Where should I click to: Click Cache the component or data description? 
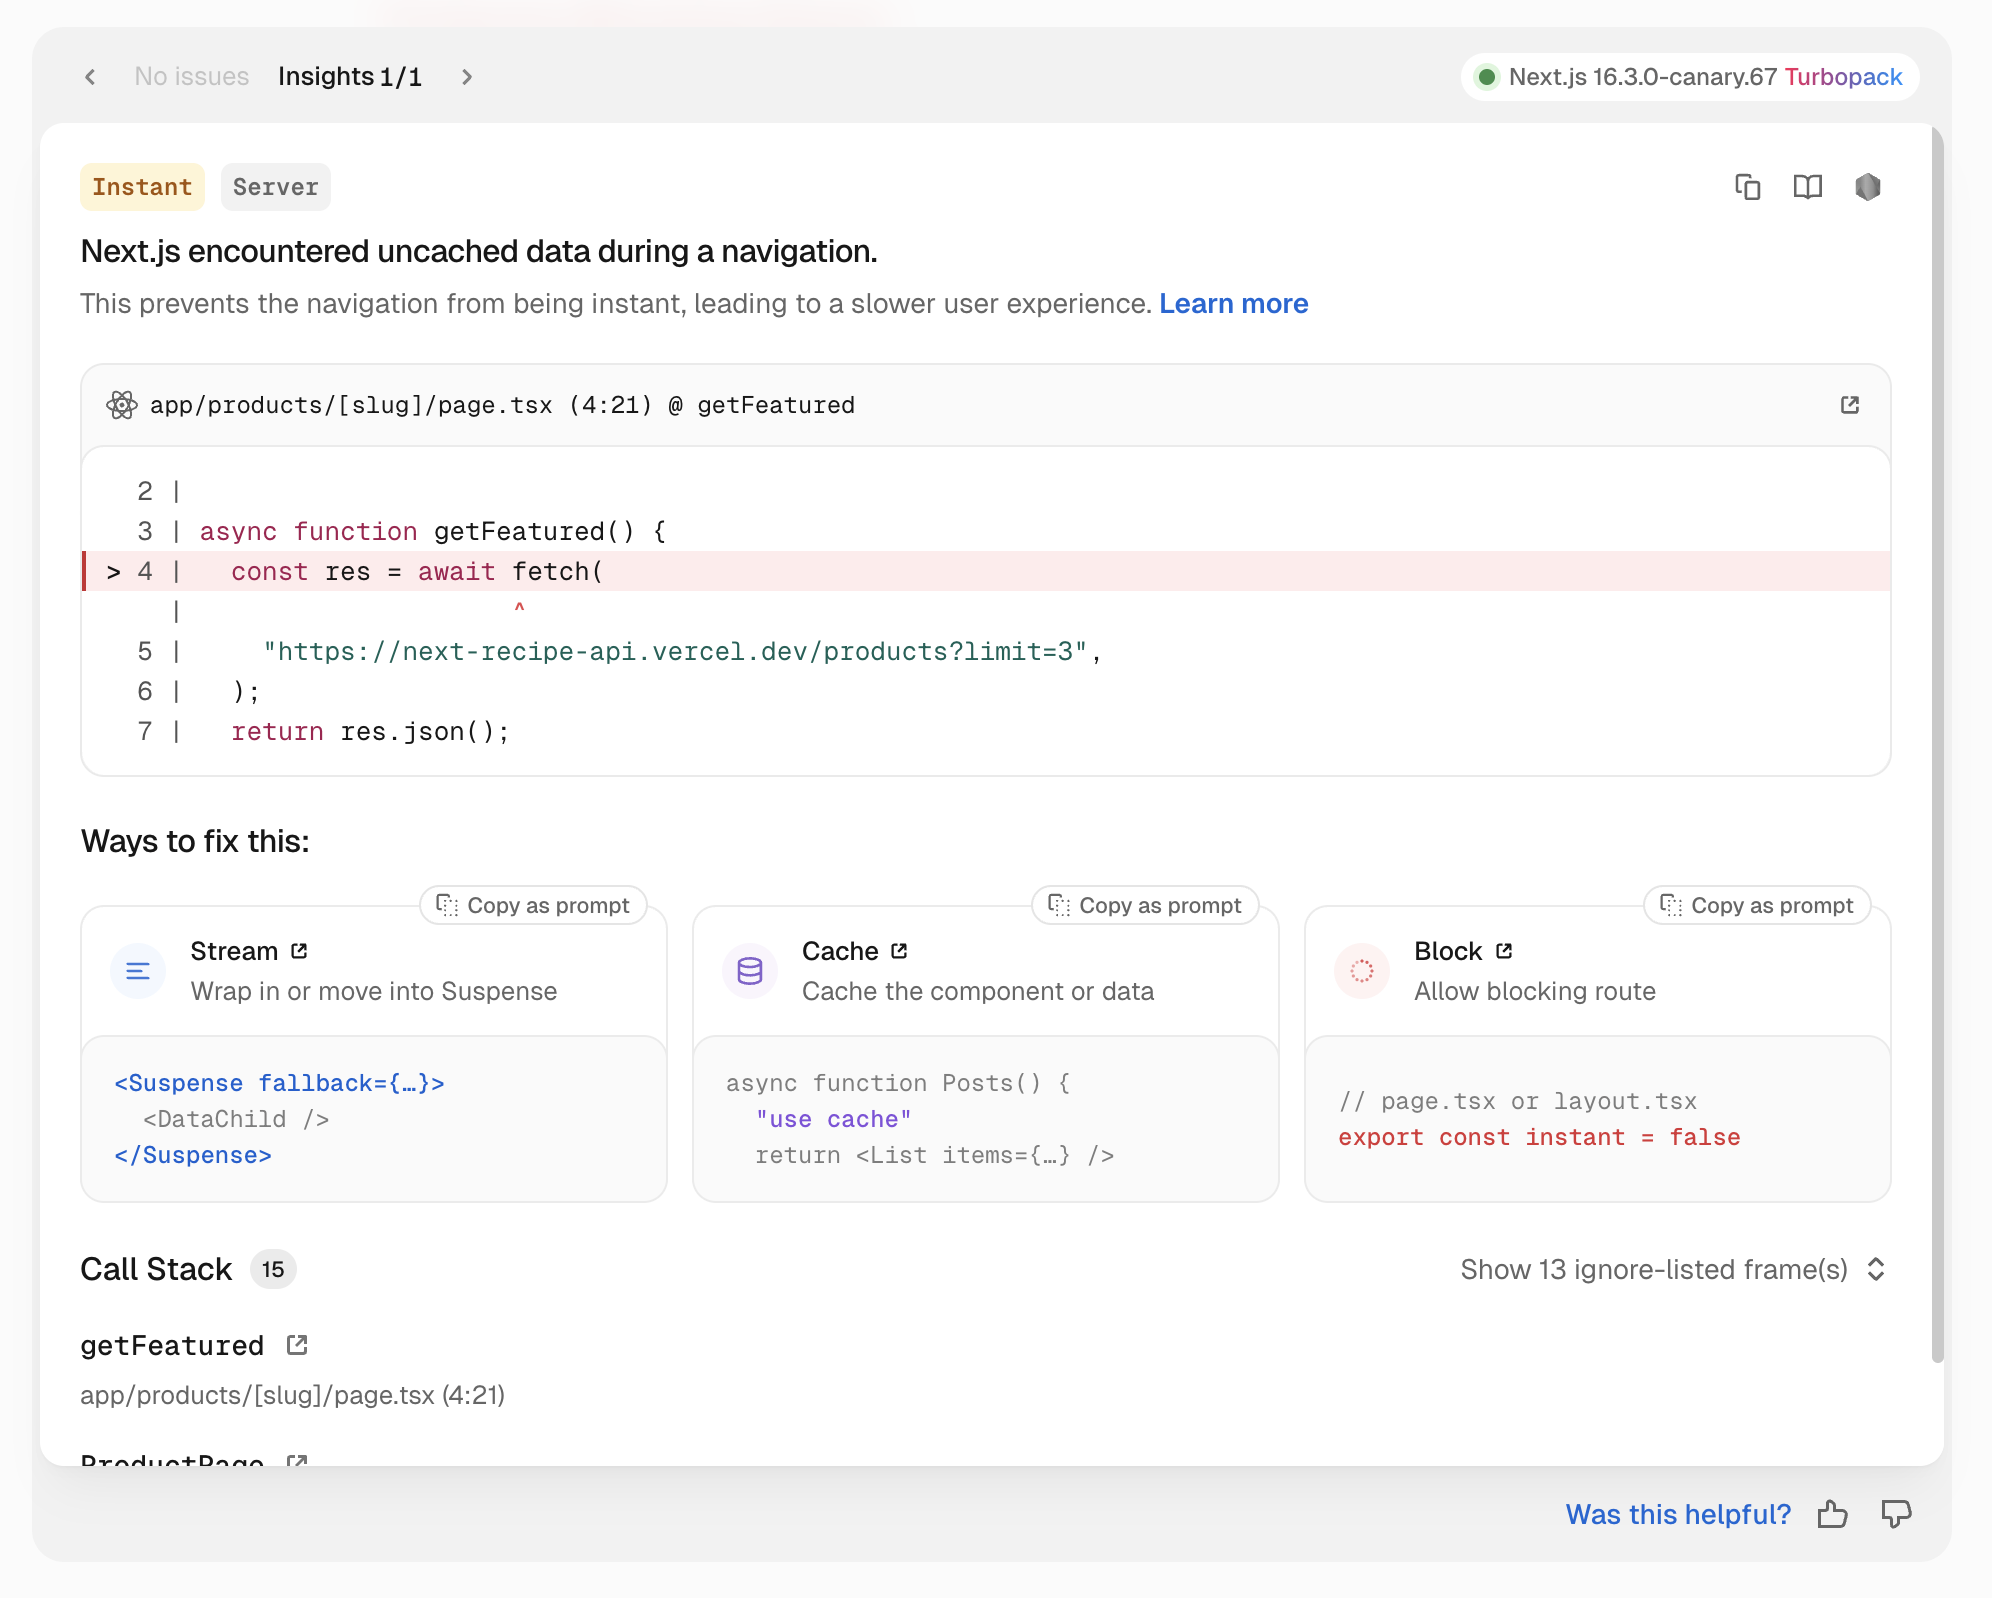click(x=978, y=991)
